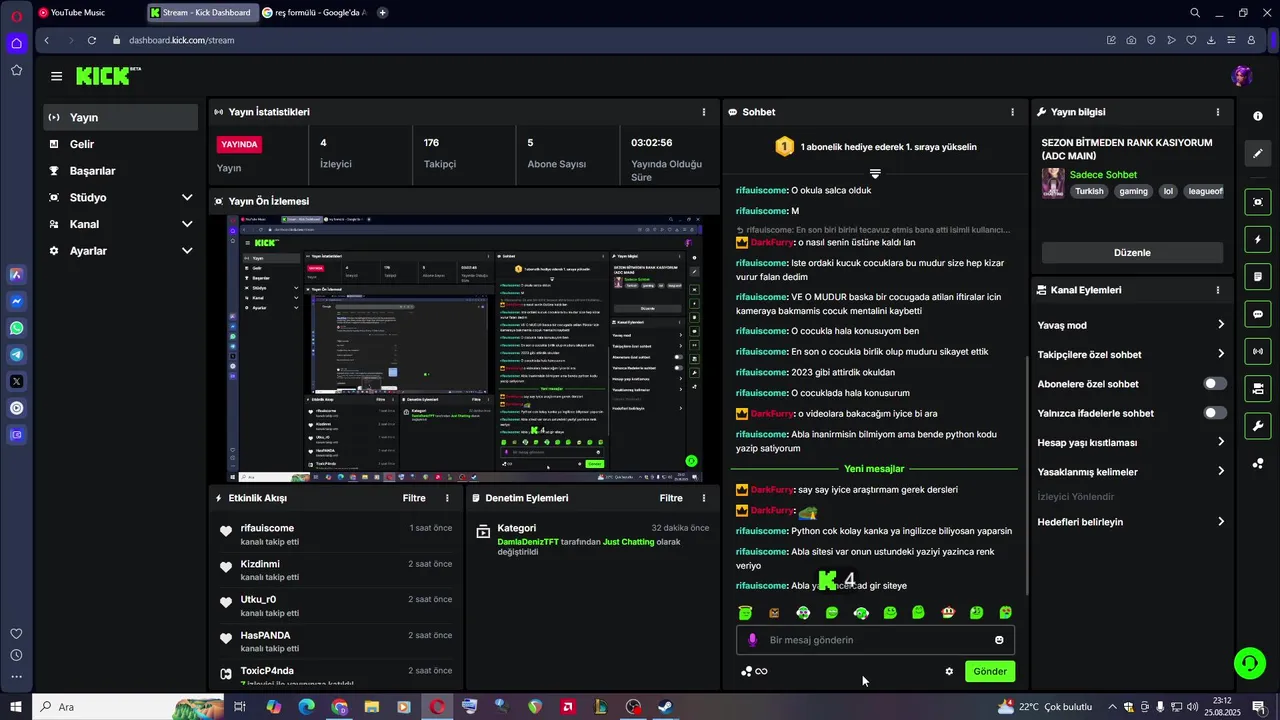This screenshot has width=1280, height=720.
Task: Open a new browser tab with plus button
Action: click(x=383, y=13)
